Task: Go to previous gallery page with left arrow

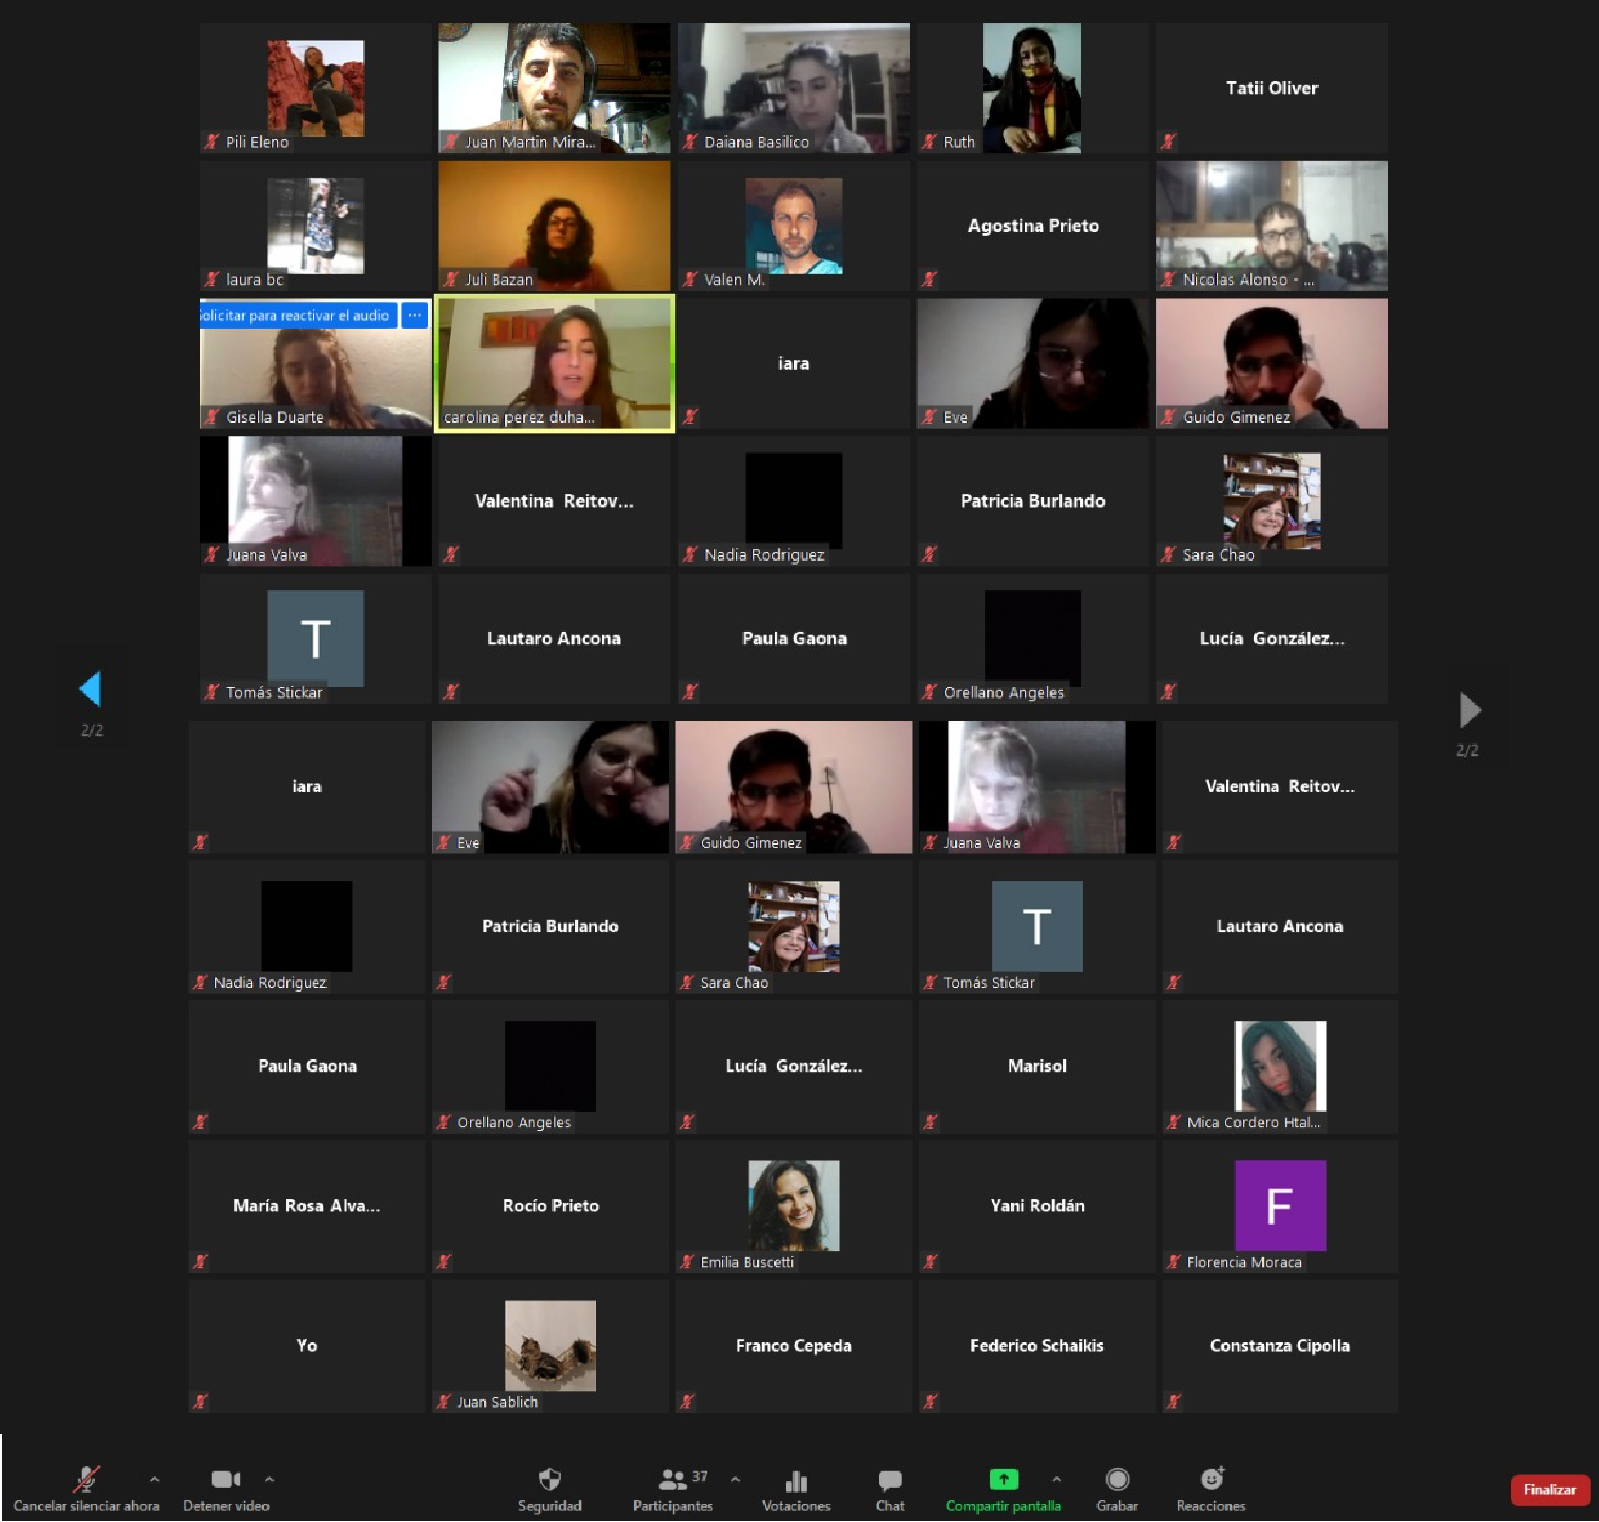Action: [x=90, y=688]
